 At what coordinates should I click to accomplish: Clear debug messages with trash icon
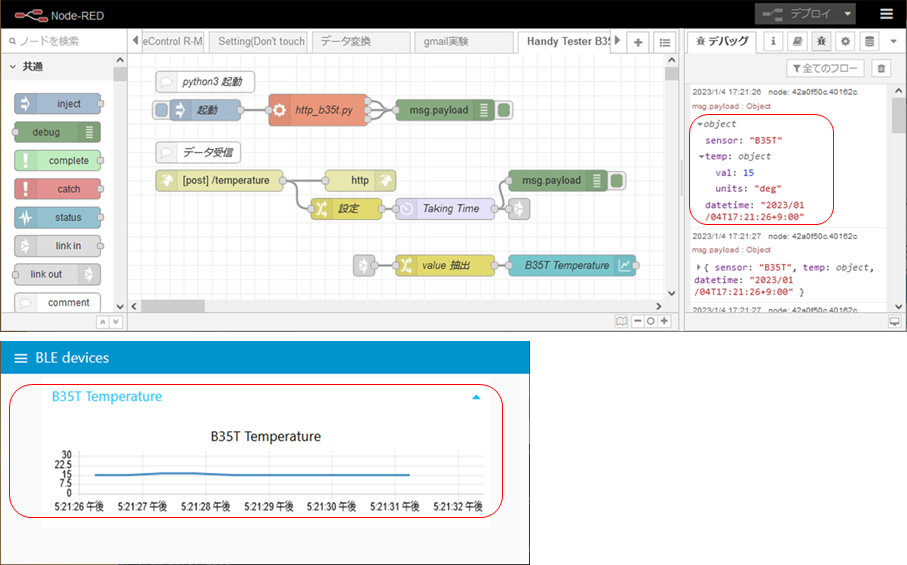point(880,68)
